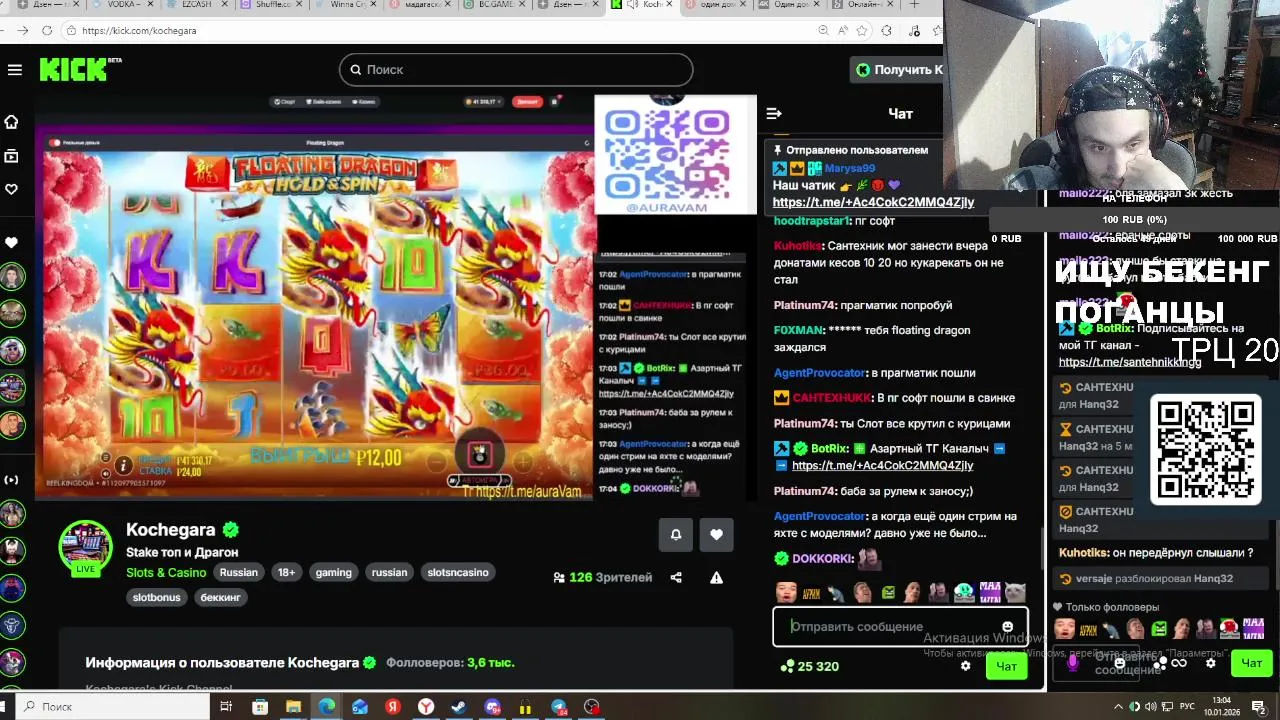Viewport: 1280px width, 720px height.
Task: Open the emoji picker in the message box
Action: coord(1007,627)
